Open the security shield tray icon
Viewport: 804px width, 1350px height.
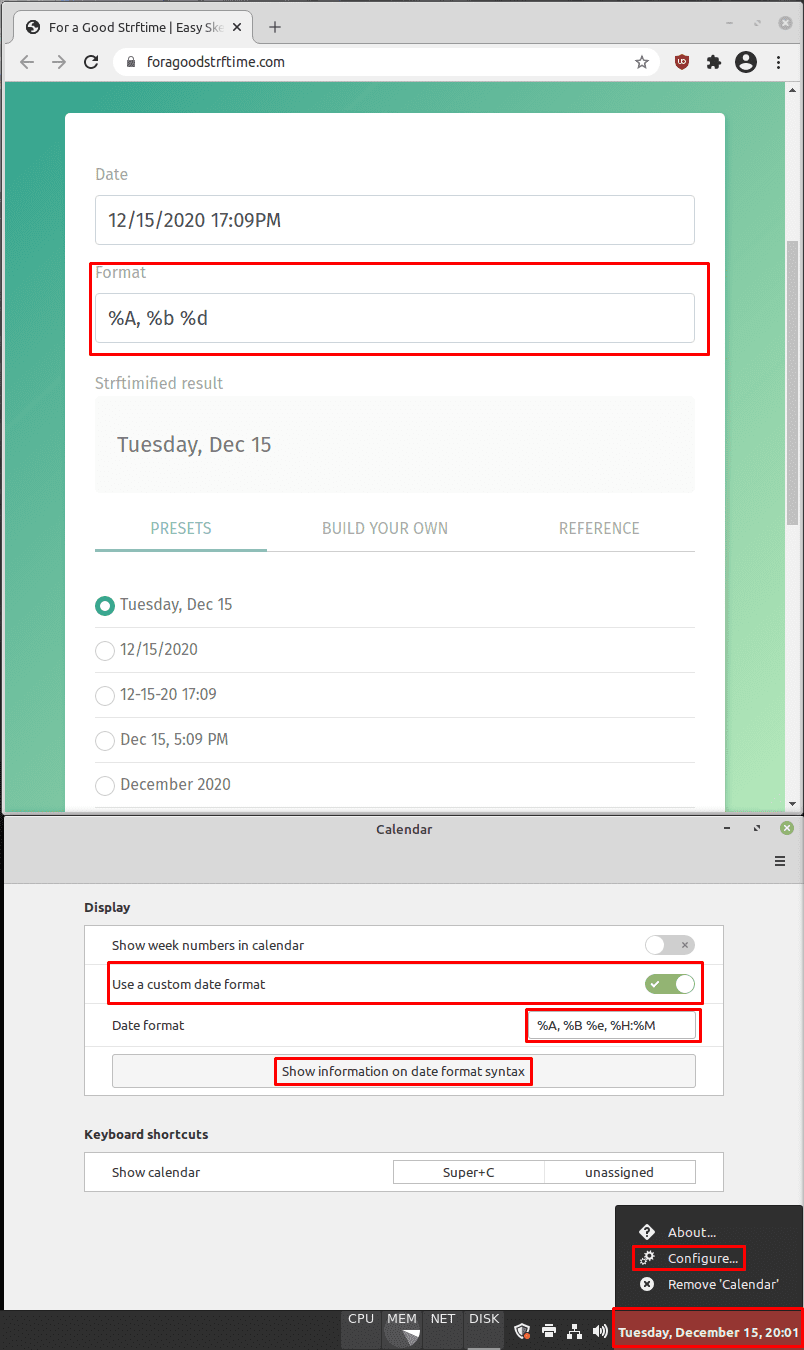[x=522, y=1331]
